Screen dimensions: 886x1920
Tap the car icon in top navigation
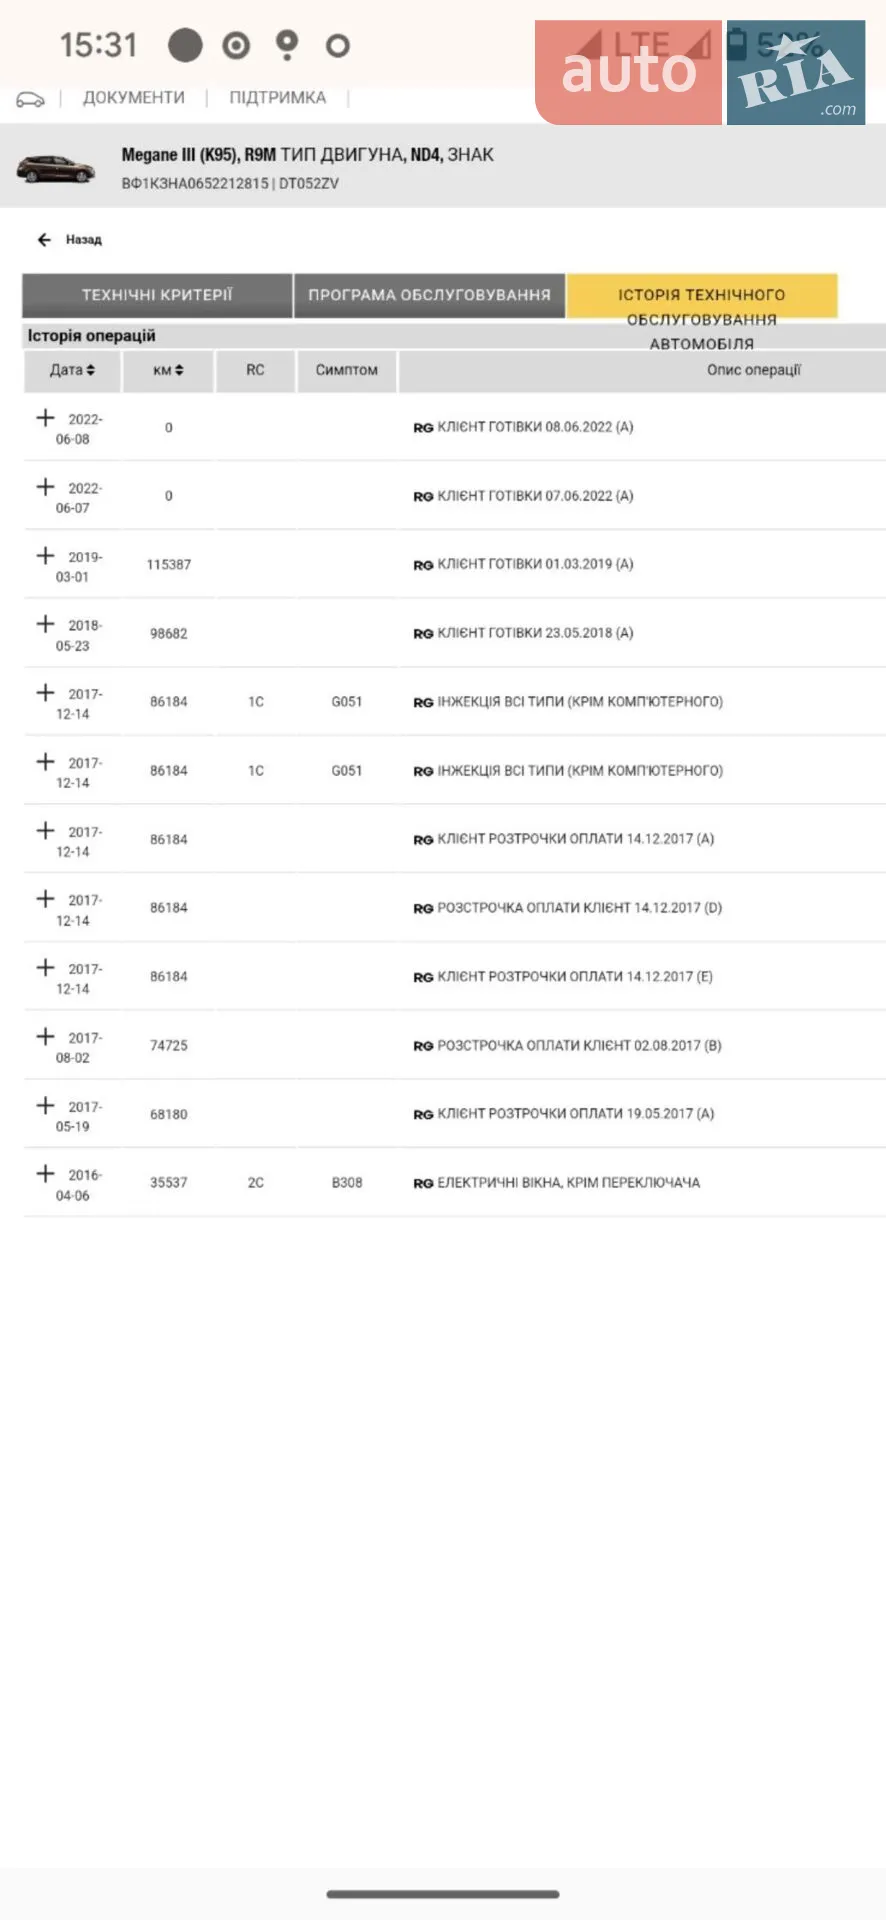coord(30,99)
